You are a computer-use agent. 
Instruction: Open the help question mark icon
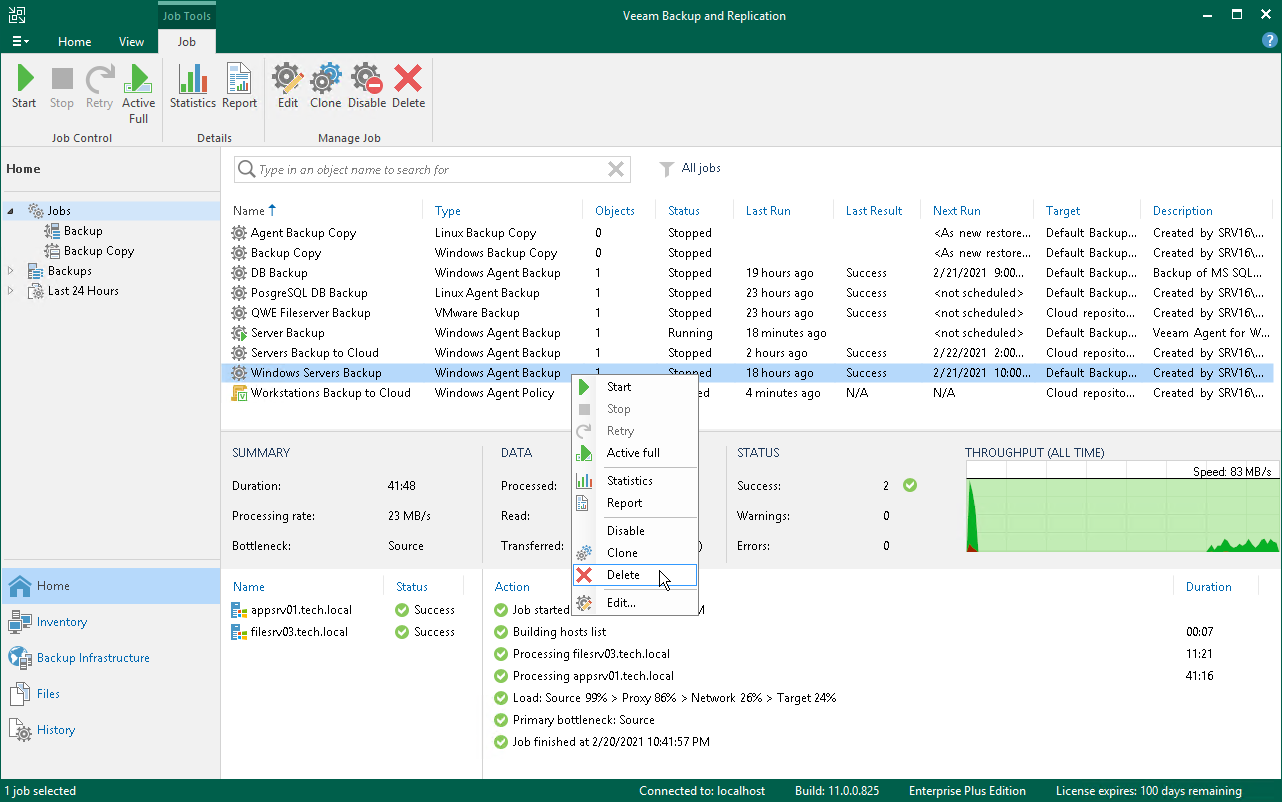(x=1270, y=40)
